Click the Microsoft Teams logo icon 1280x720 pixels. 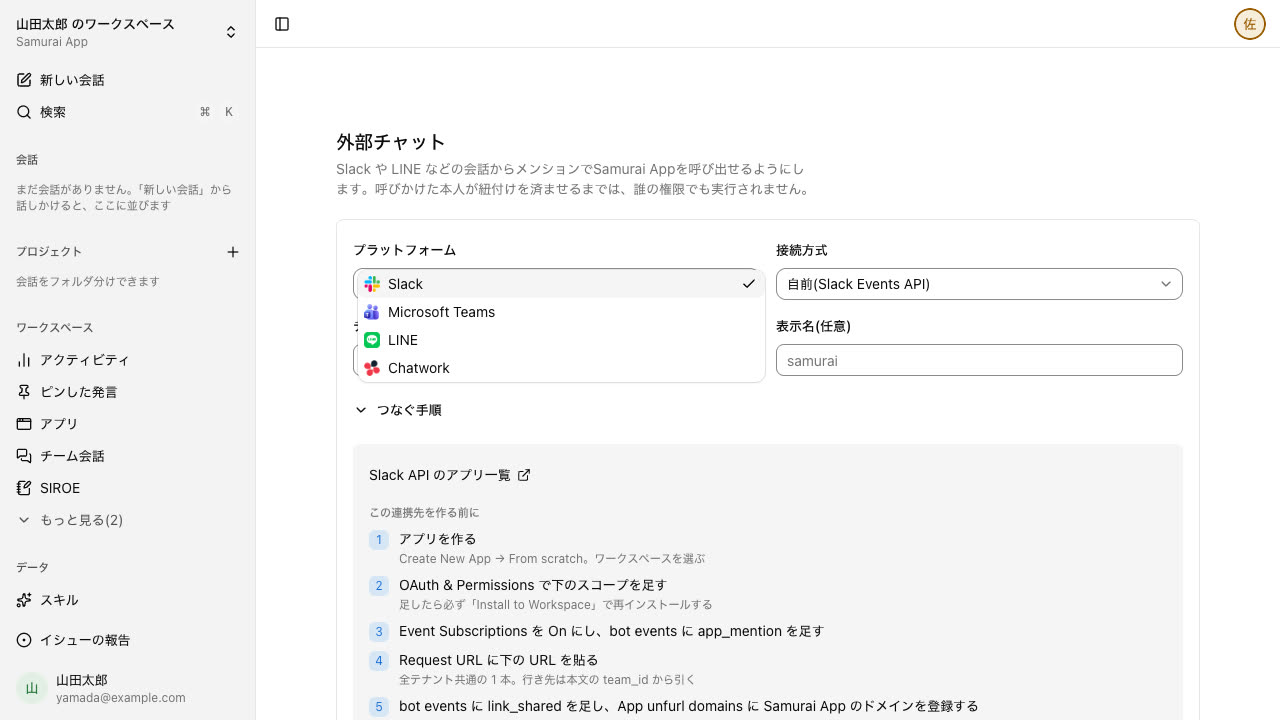click(x=372, y=312)
